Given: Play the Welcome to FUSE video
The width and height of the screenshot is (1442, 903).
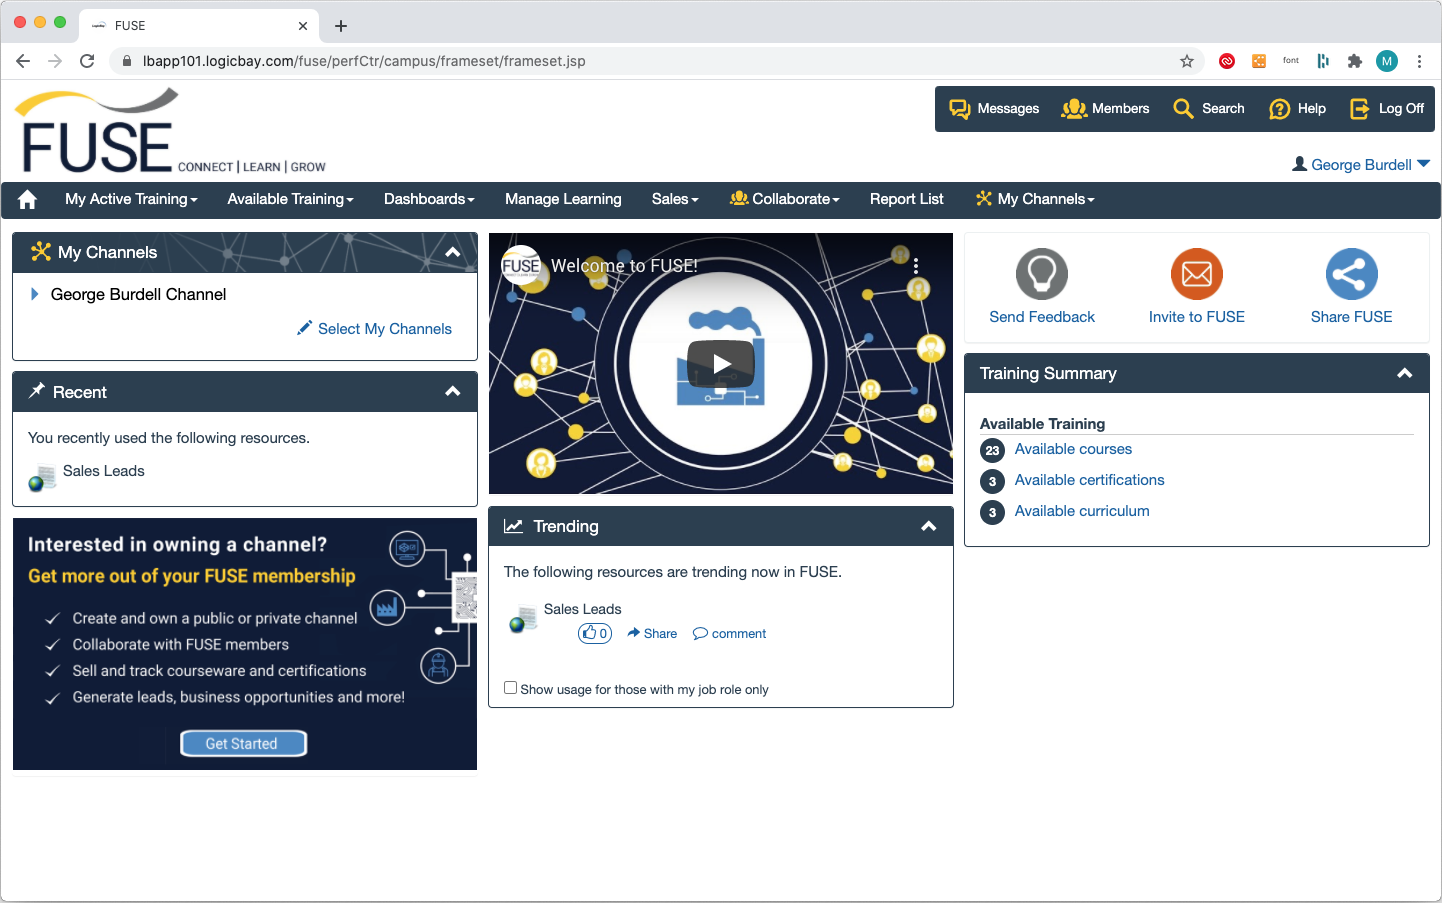Looking at the screenshot, I should pos(721,364).
